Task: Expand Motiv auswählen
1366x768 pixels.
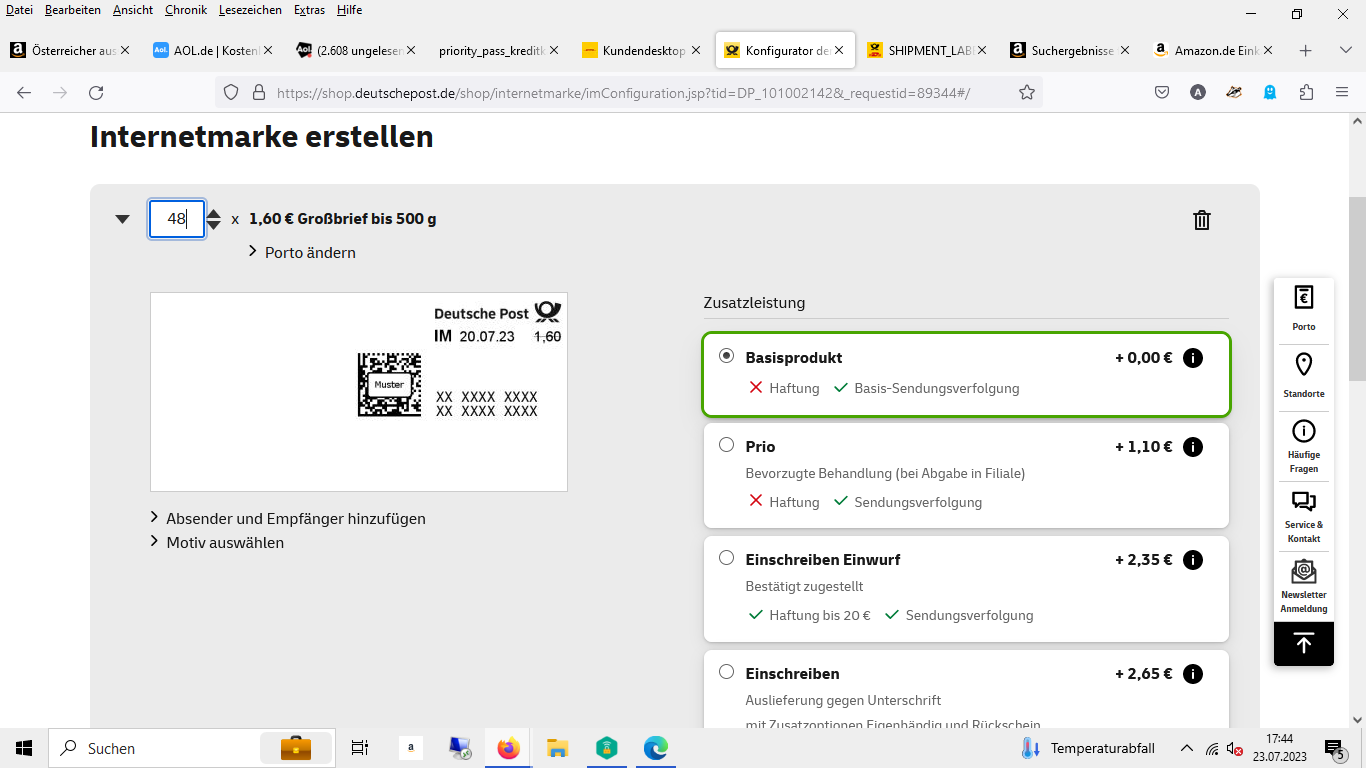Action: (217, 542)
